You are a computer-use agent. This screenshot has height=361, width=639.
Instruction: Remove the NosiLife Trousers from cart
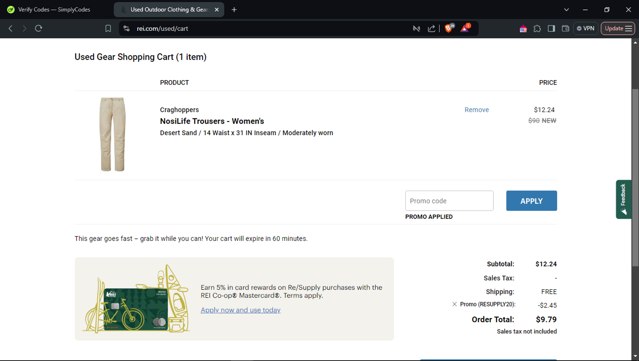476,110
